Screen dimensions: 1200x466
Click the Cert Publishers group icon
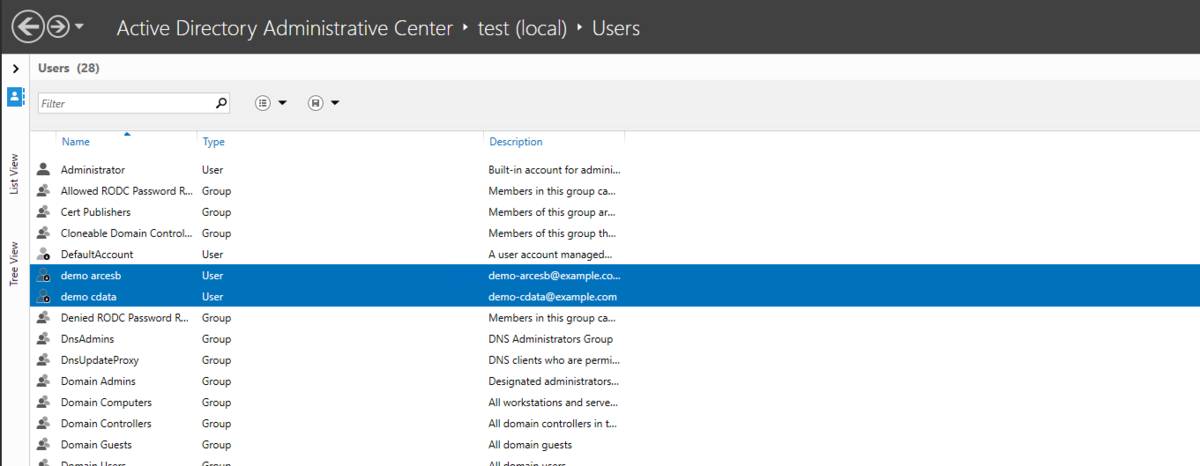tap(43, 212)
